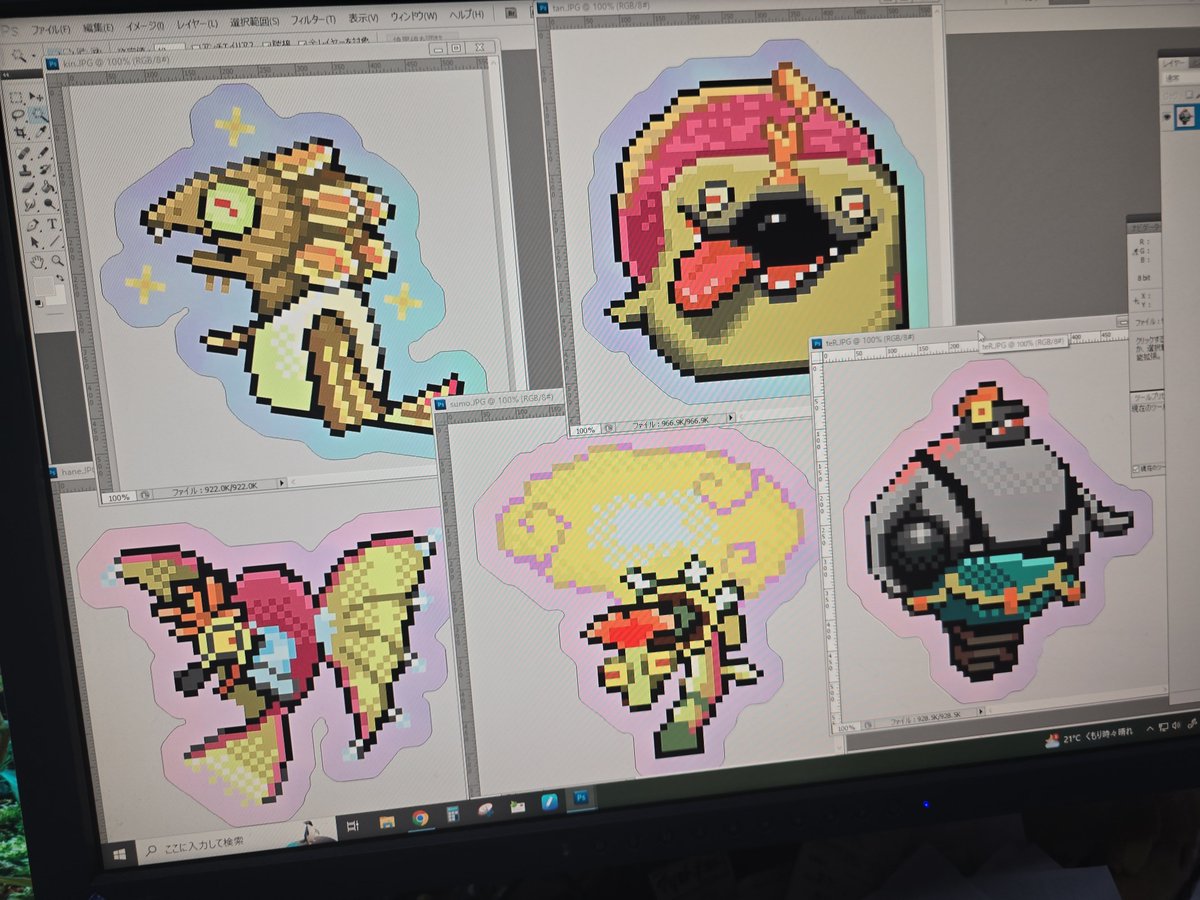Click the taskbar search box ここに入力して検索
Image resolution: width=1200 pixels, height=900 pixels.
pyautogui.click(x=237, y=842)
